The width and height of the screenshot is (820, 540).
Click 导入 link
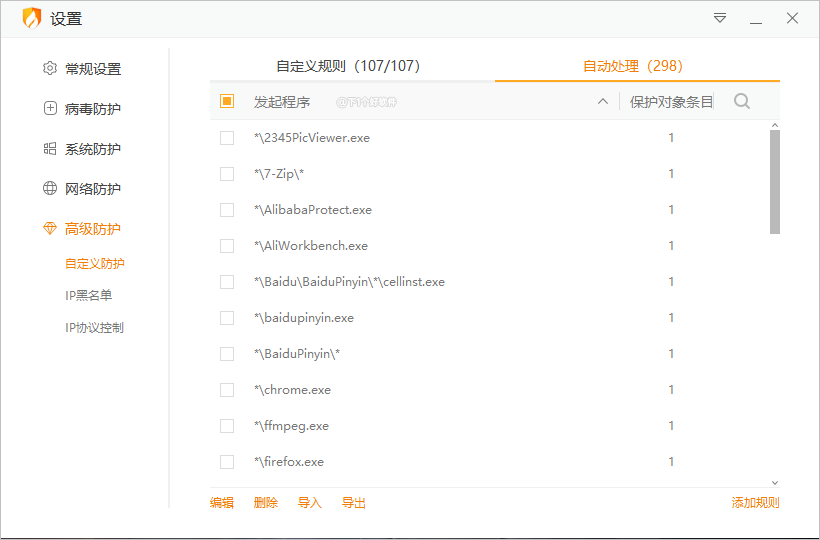[310, 503]
